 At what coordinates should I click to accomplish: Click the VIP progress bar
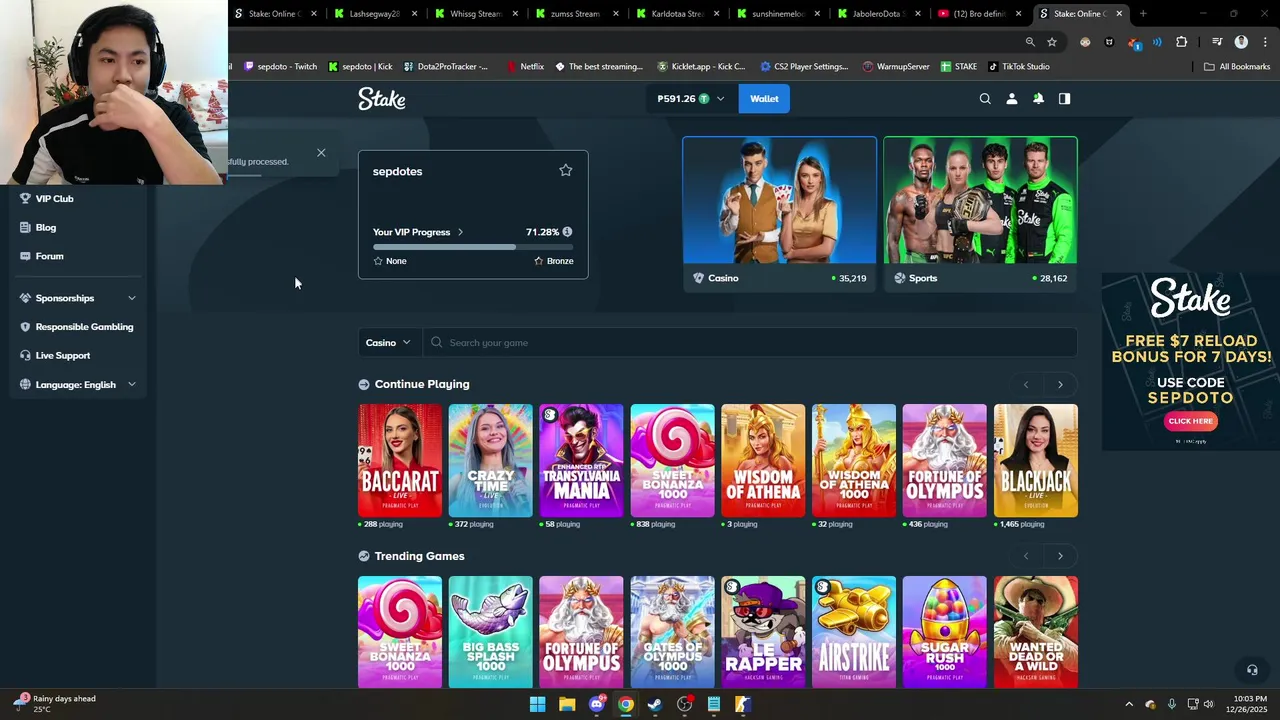(x=473, y=246)
